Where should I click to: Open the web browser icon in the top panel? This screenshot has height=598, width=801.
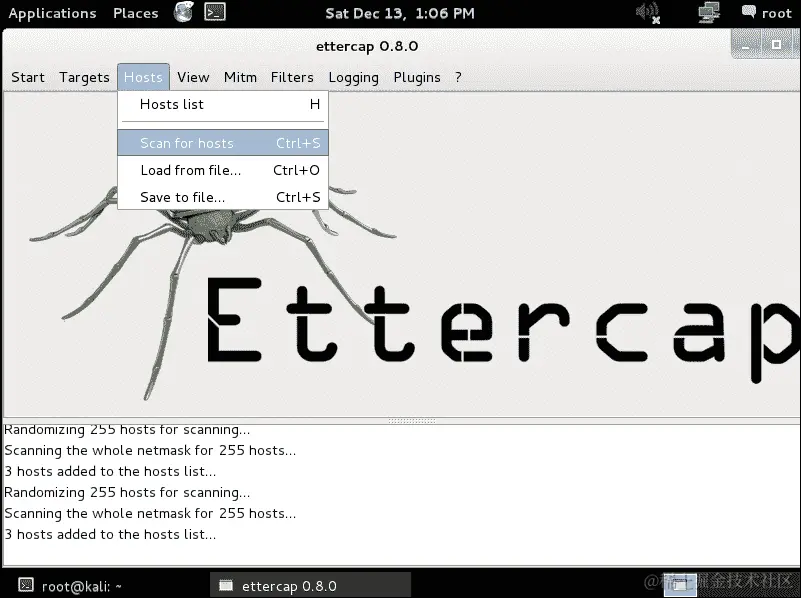coord(183,13)
